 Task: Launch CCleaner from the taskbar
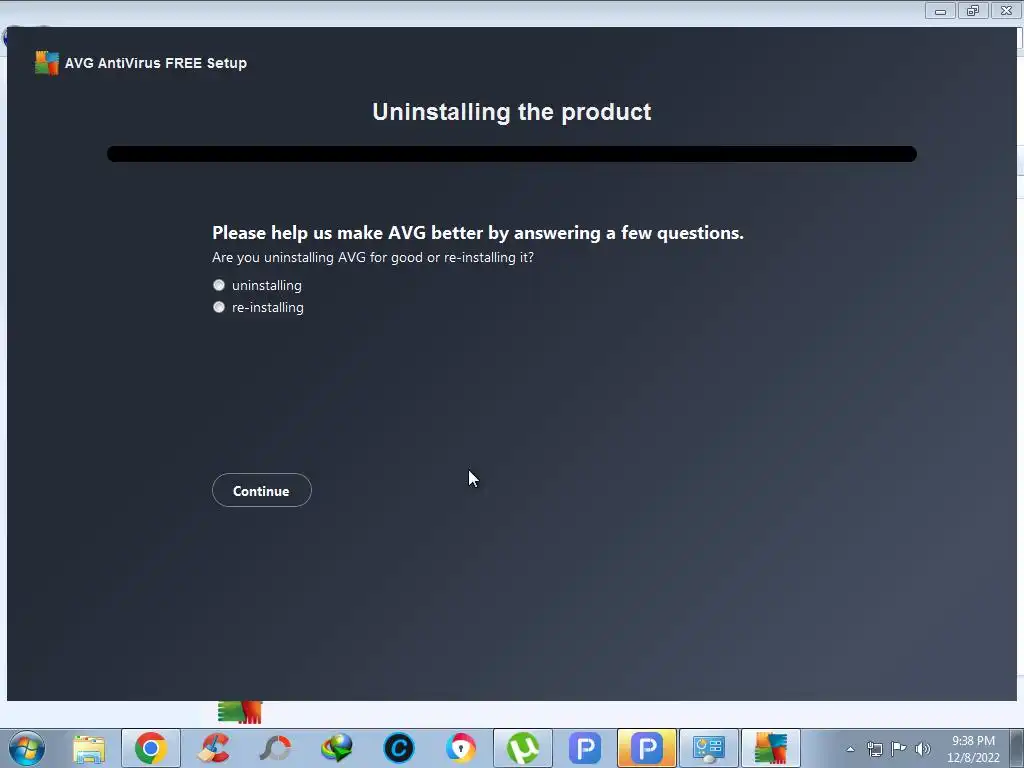tap(213, 748)
